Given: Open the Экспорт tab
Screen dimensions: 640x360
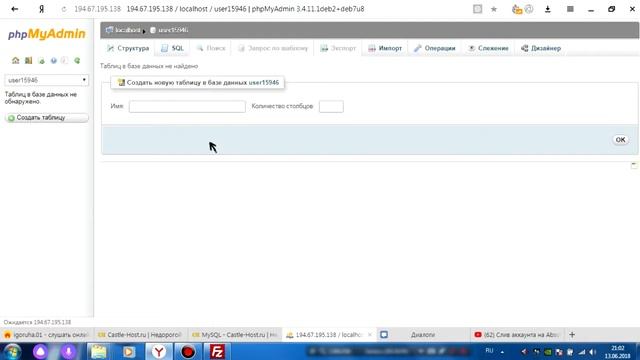Looking at the screenshot, I should tap(338, 48).
